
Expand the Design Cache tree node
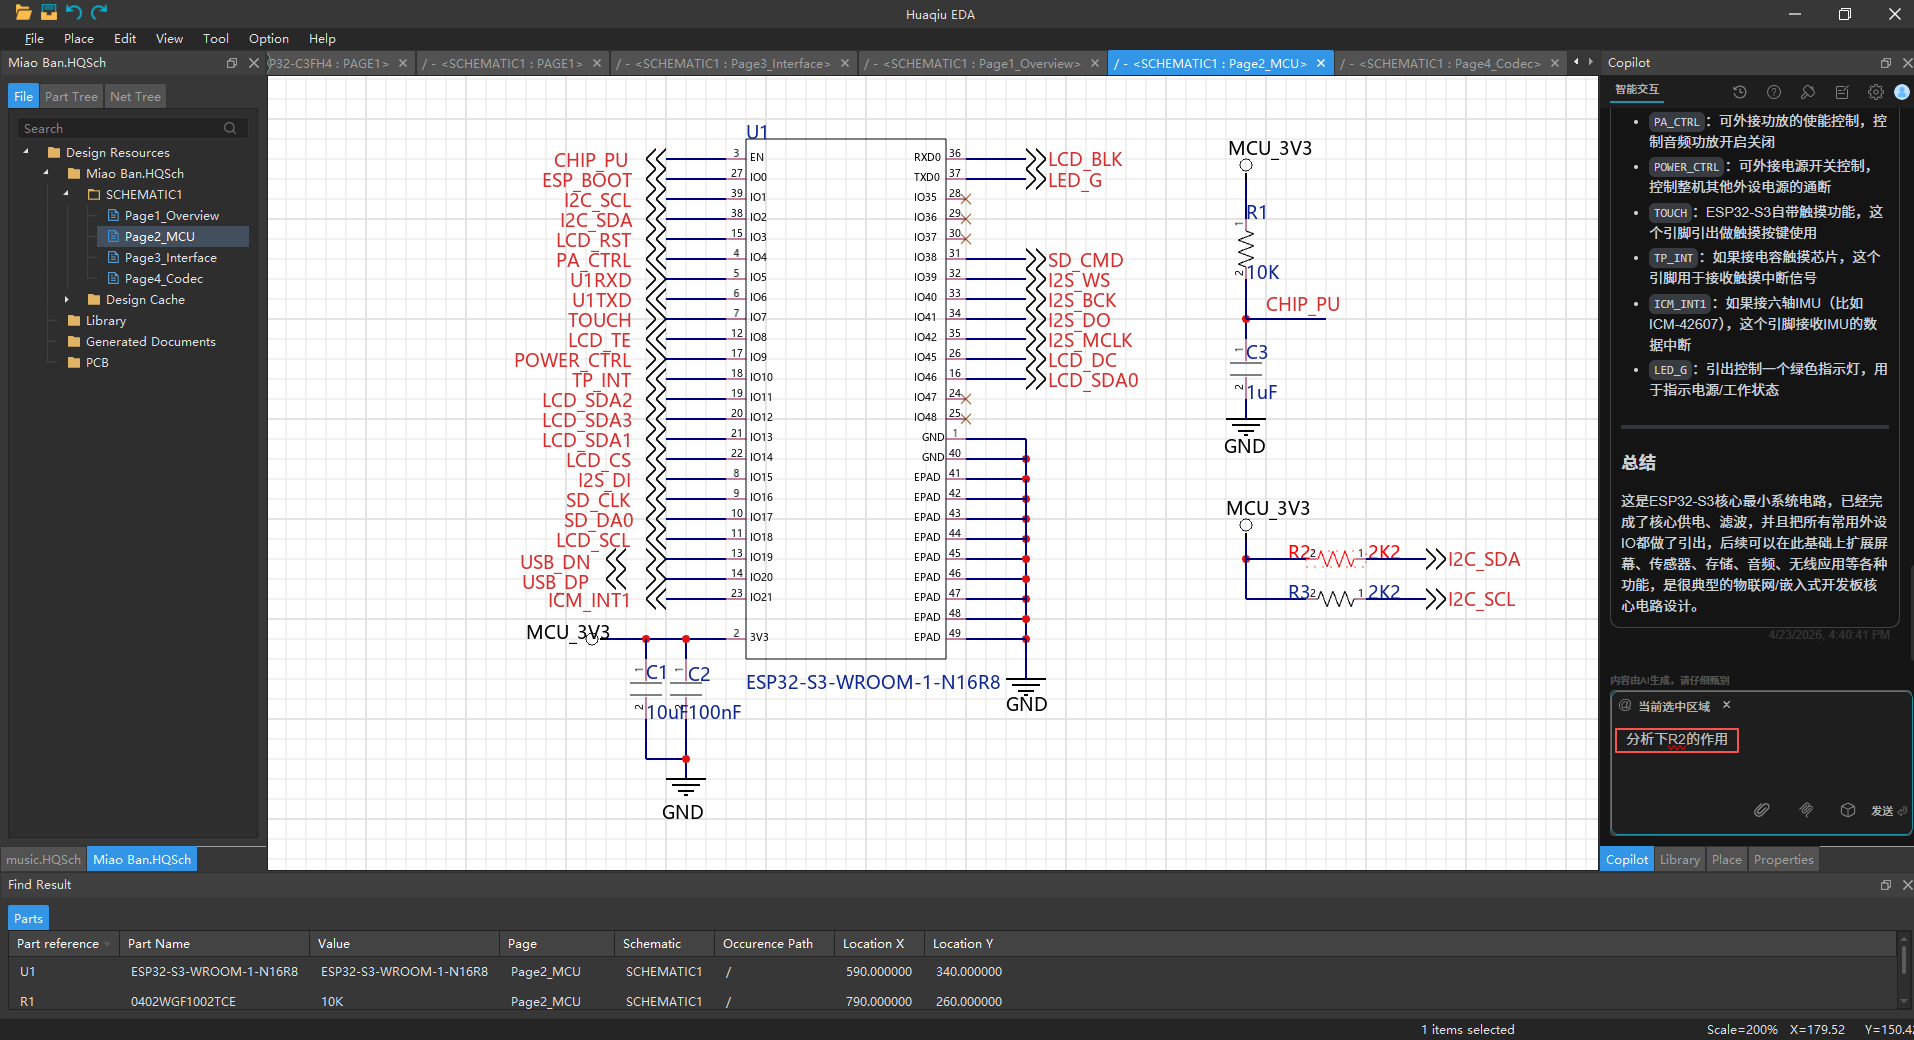[x=66, y=299]
